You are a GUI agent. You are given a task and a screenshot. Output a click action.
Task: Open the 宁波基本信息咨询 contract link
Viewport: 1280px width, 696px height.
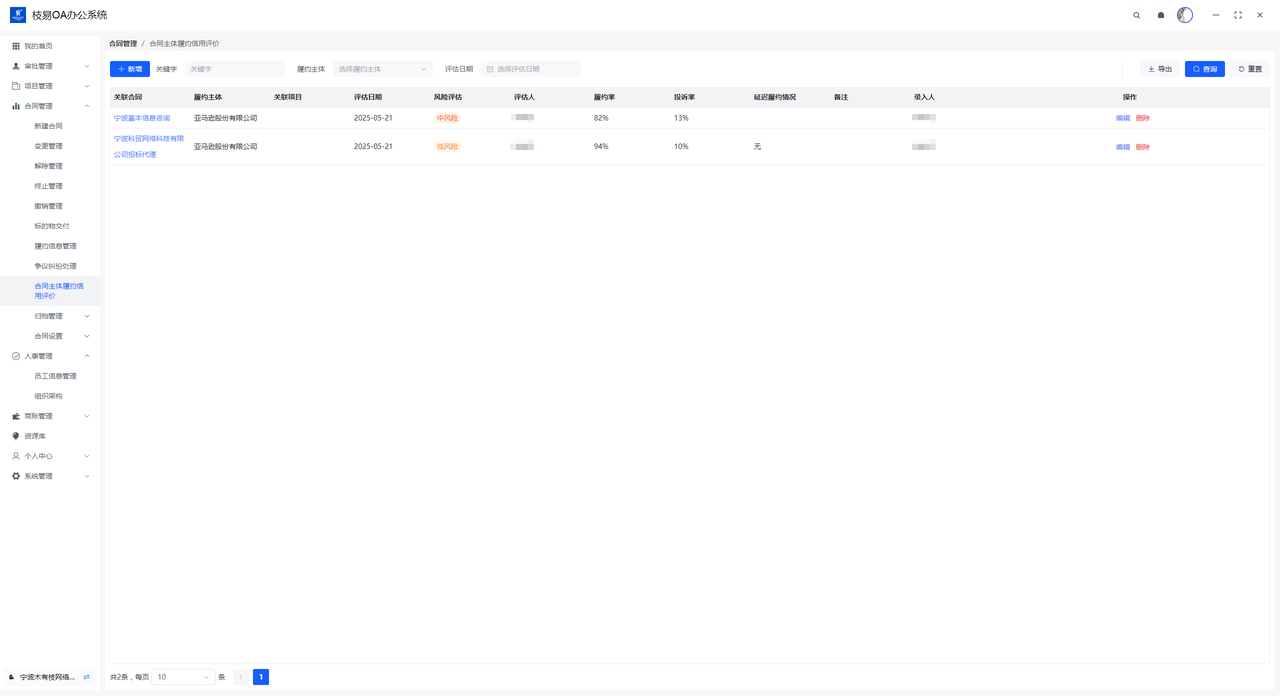click(x=142, y=118)
